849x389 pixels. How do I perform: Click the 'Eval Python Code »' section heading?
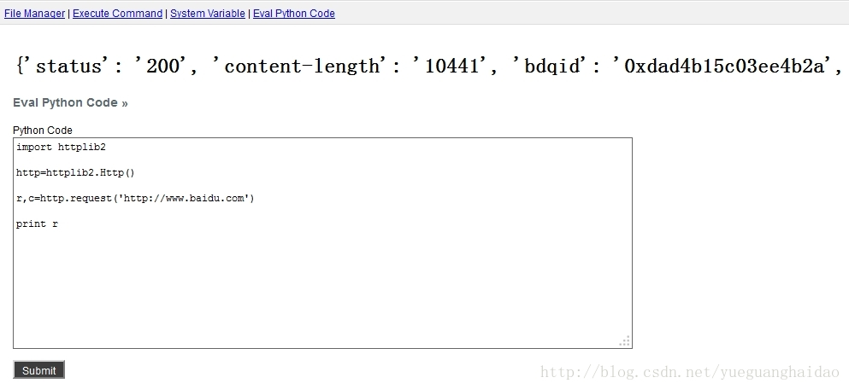coord(70,103)
